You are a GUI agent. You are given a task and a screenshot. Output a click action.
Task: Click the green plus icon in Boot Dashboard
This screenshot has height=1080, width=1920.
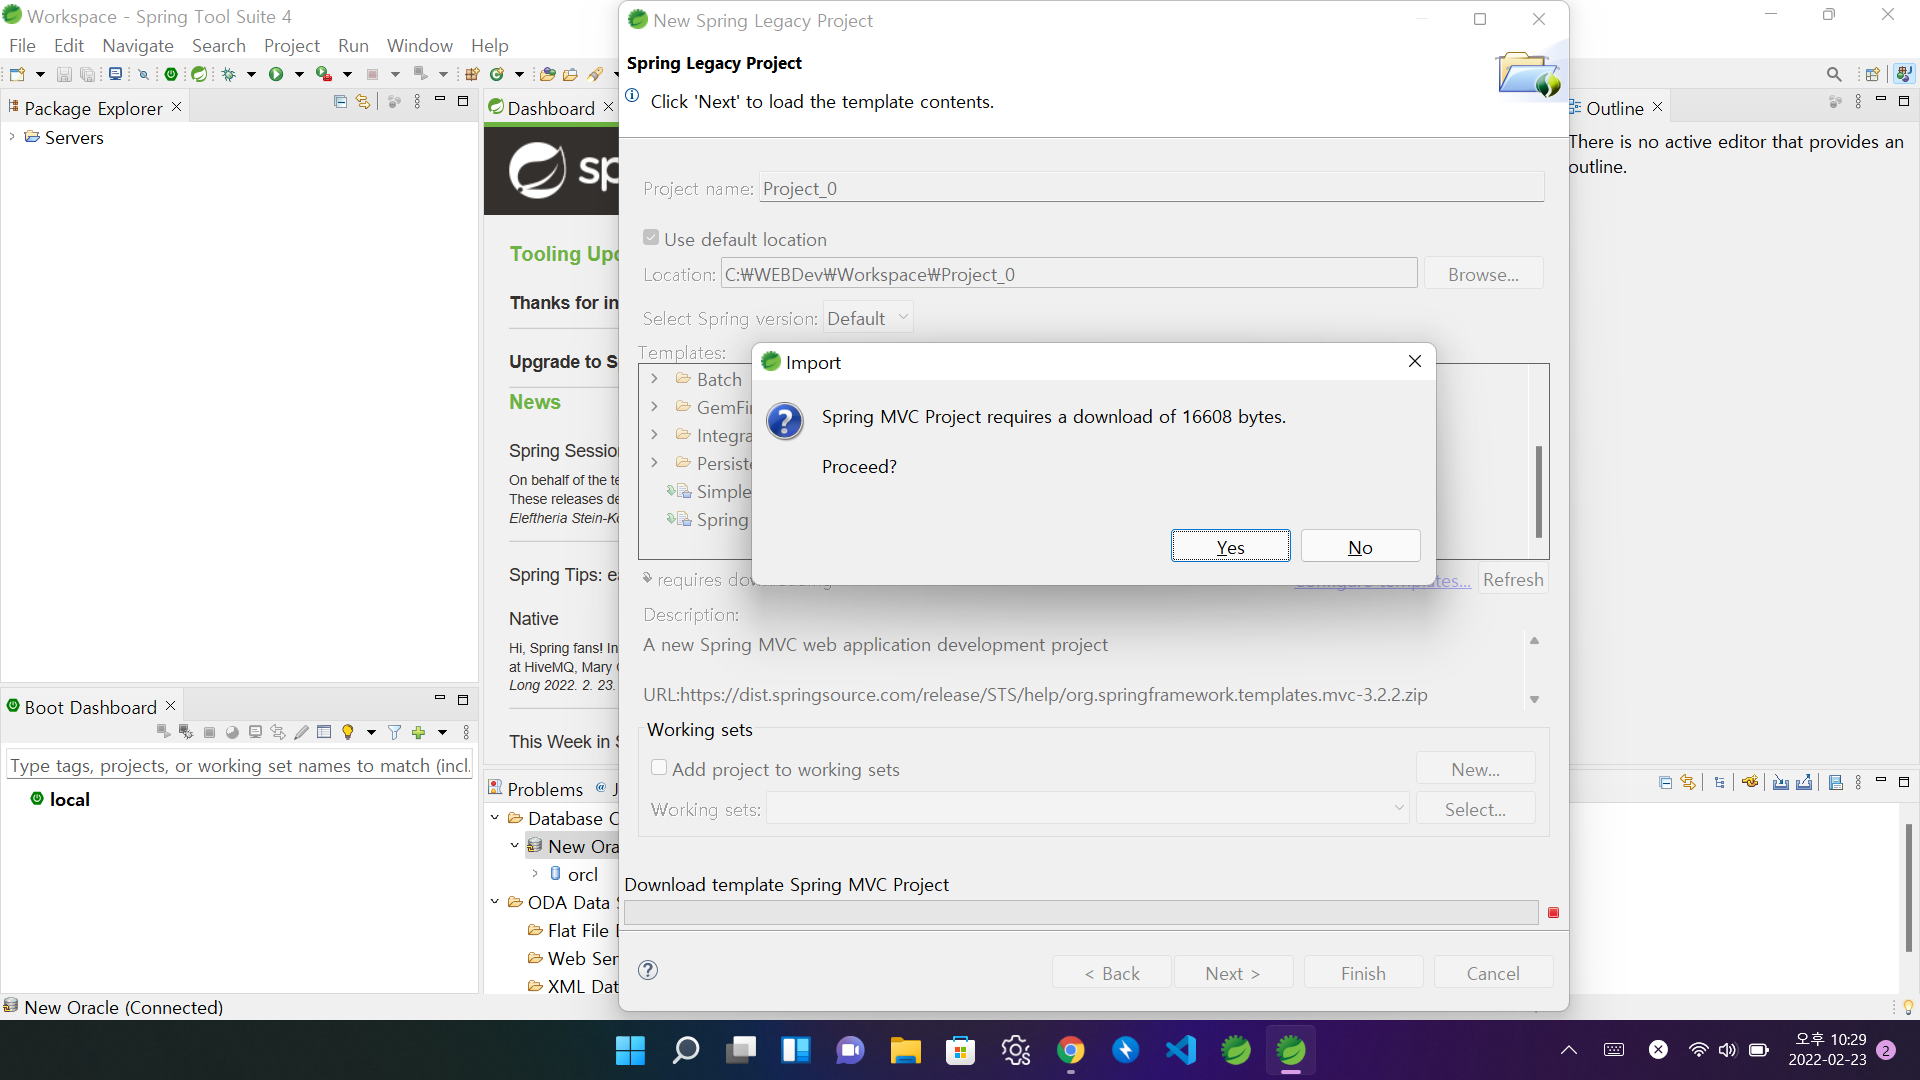pyautogui.click(x=419, y=732)
